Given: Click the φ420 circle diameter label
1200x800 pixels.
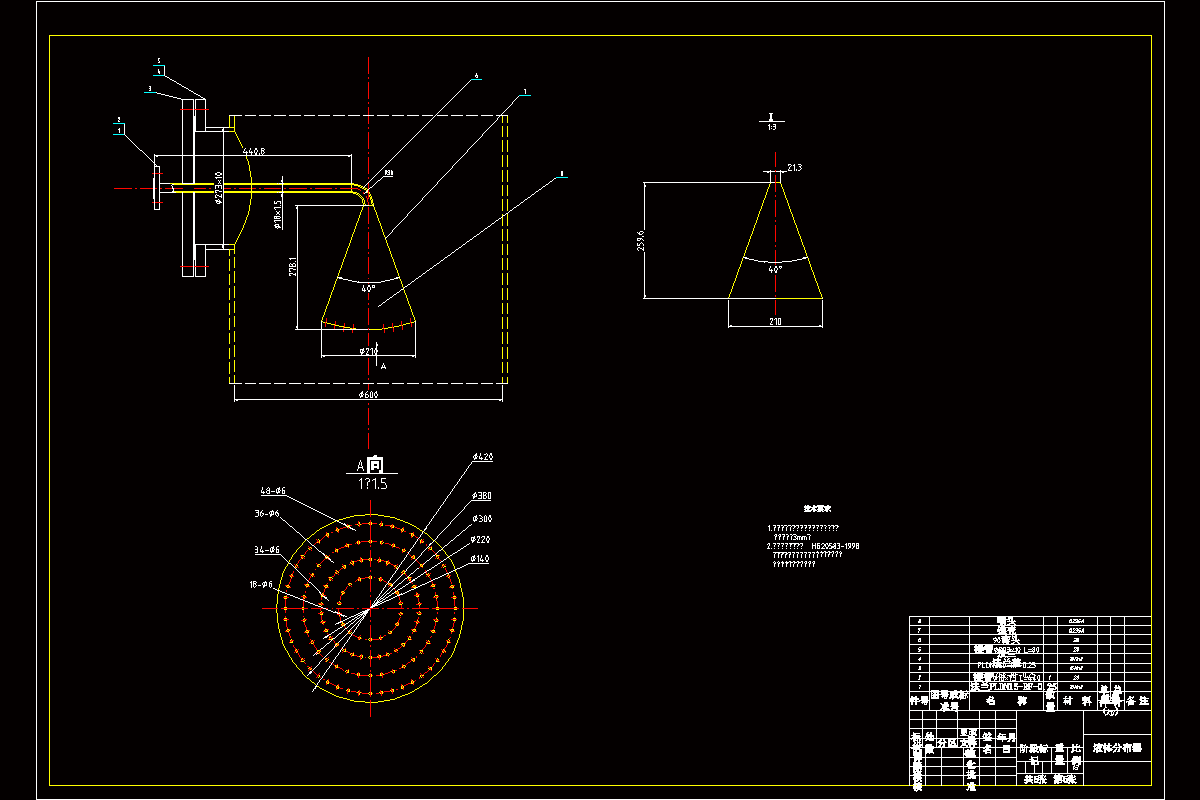Looking at the screenshot, I should click(x=482, y=457).
